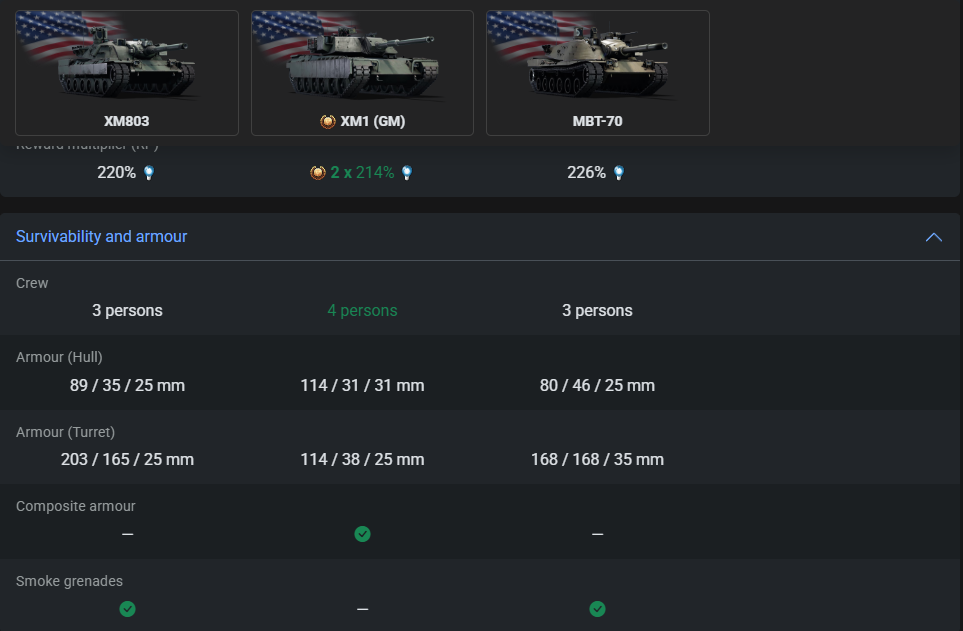Click the XM803 name label
The width and height of the screenshot is (963, 631).
coord(127,121)
